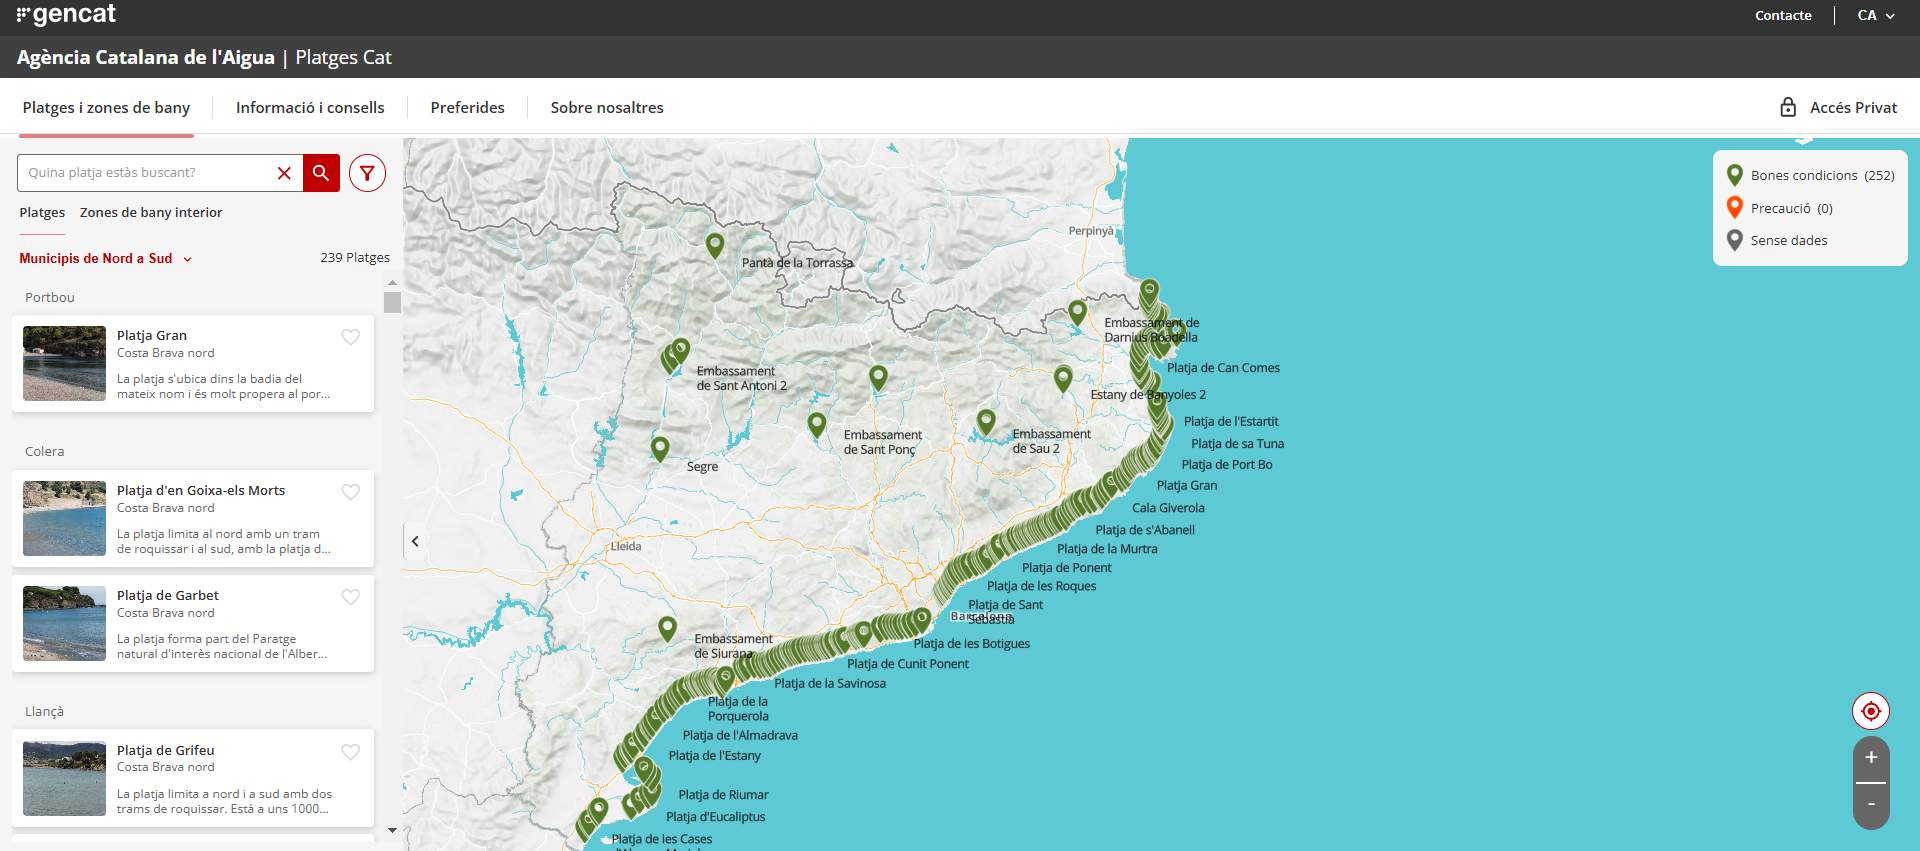Open Platges i zones de bany tab

(106, 107)
